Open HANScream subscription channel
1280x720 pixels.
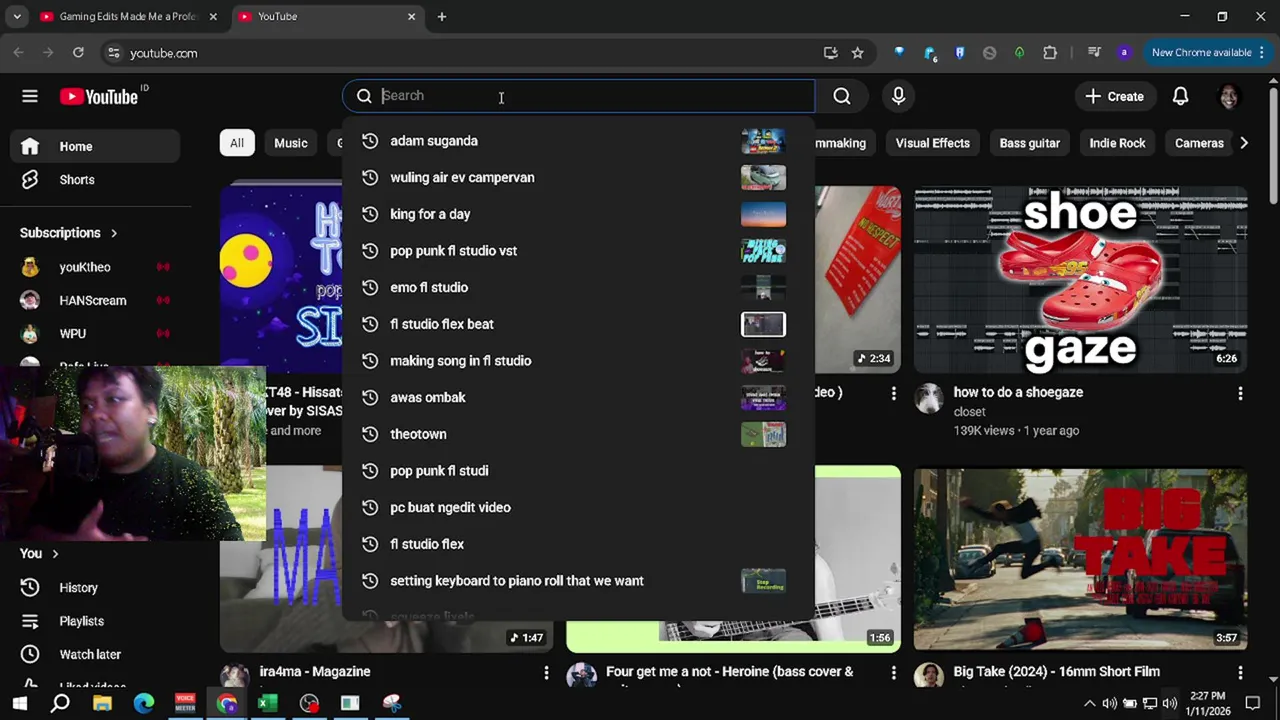tap(96, 300)
